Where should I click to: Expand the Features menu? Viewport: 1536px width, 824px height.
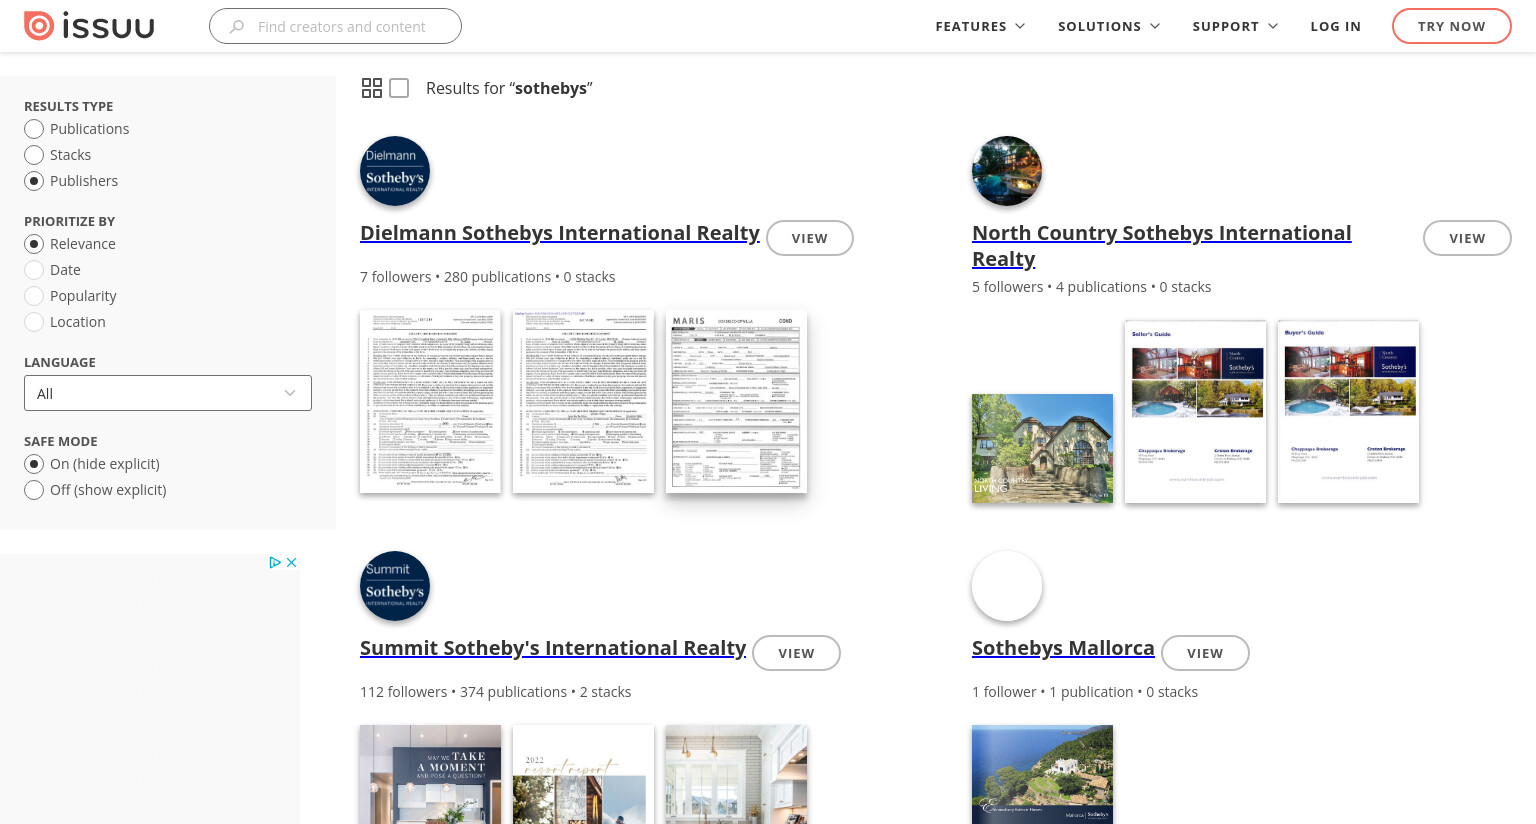tap(980, 26)
